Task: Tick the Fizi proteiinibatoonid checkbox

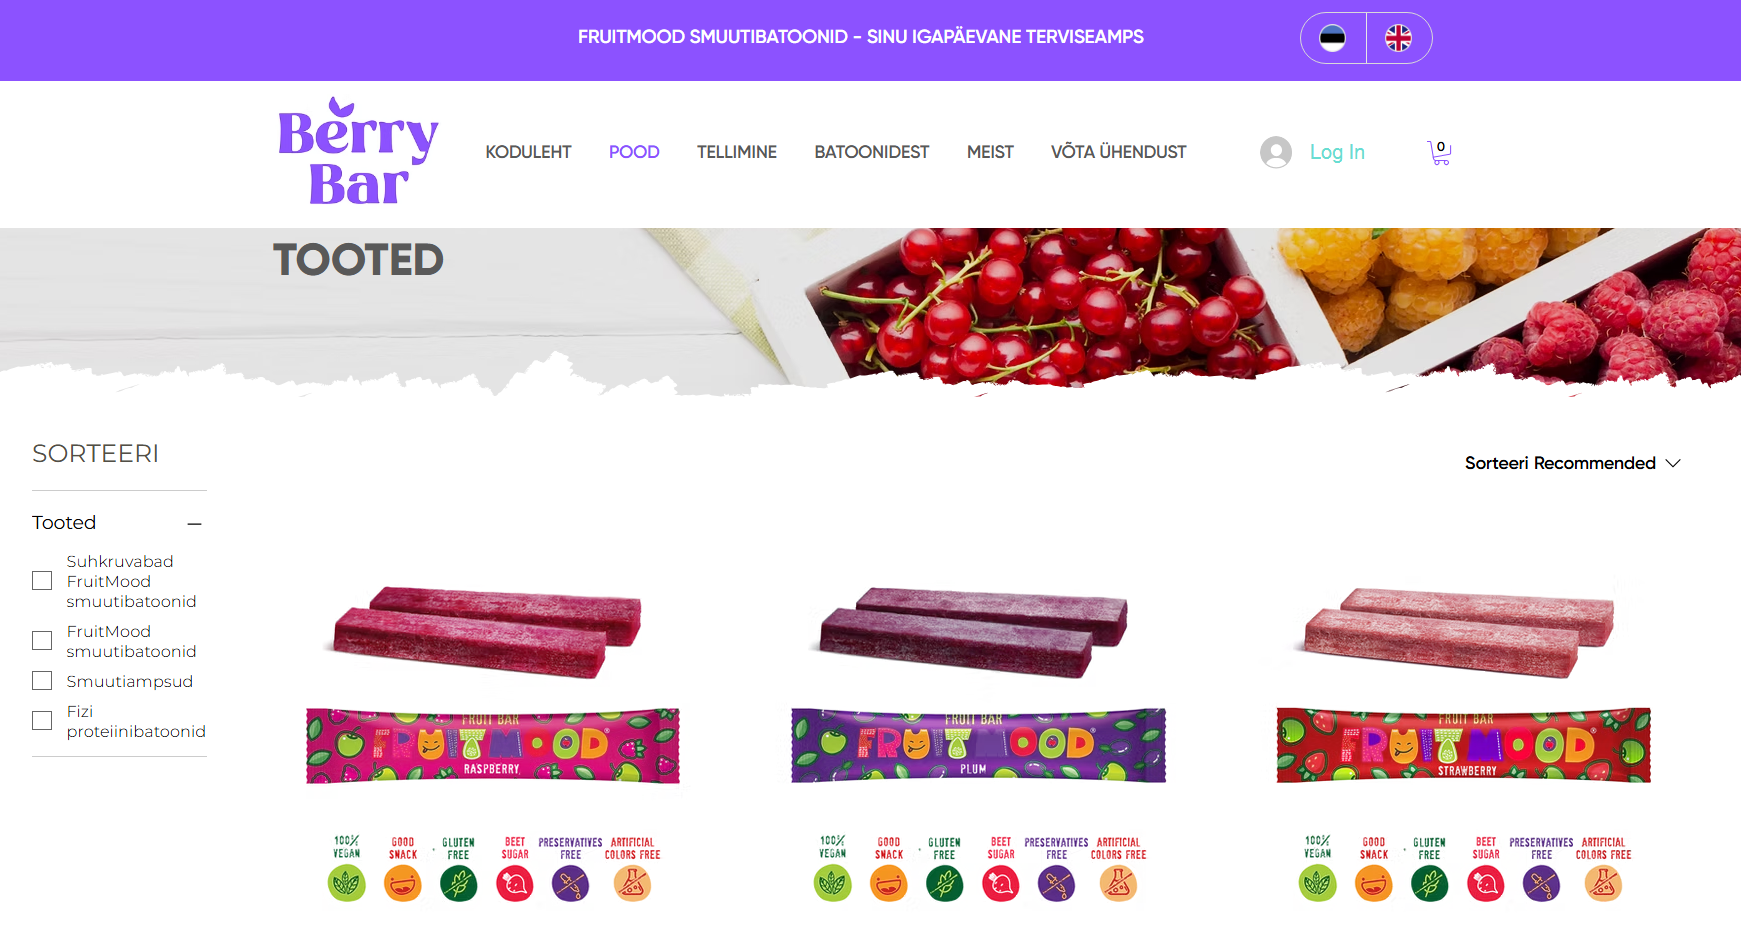Action: click(42, 721)
